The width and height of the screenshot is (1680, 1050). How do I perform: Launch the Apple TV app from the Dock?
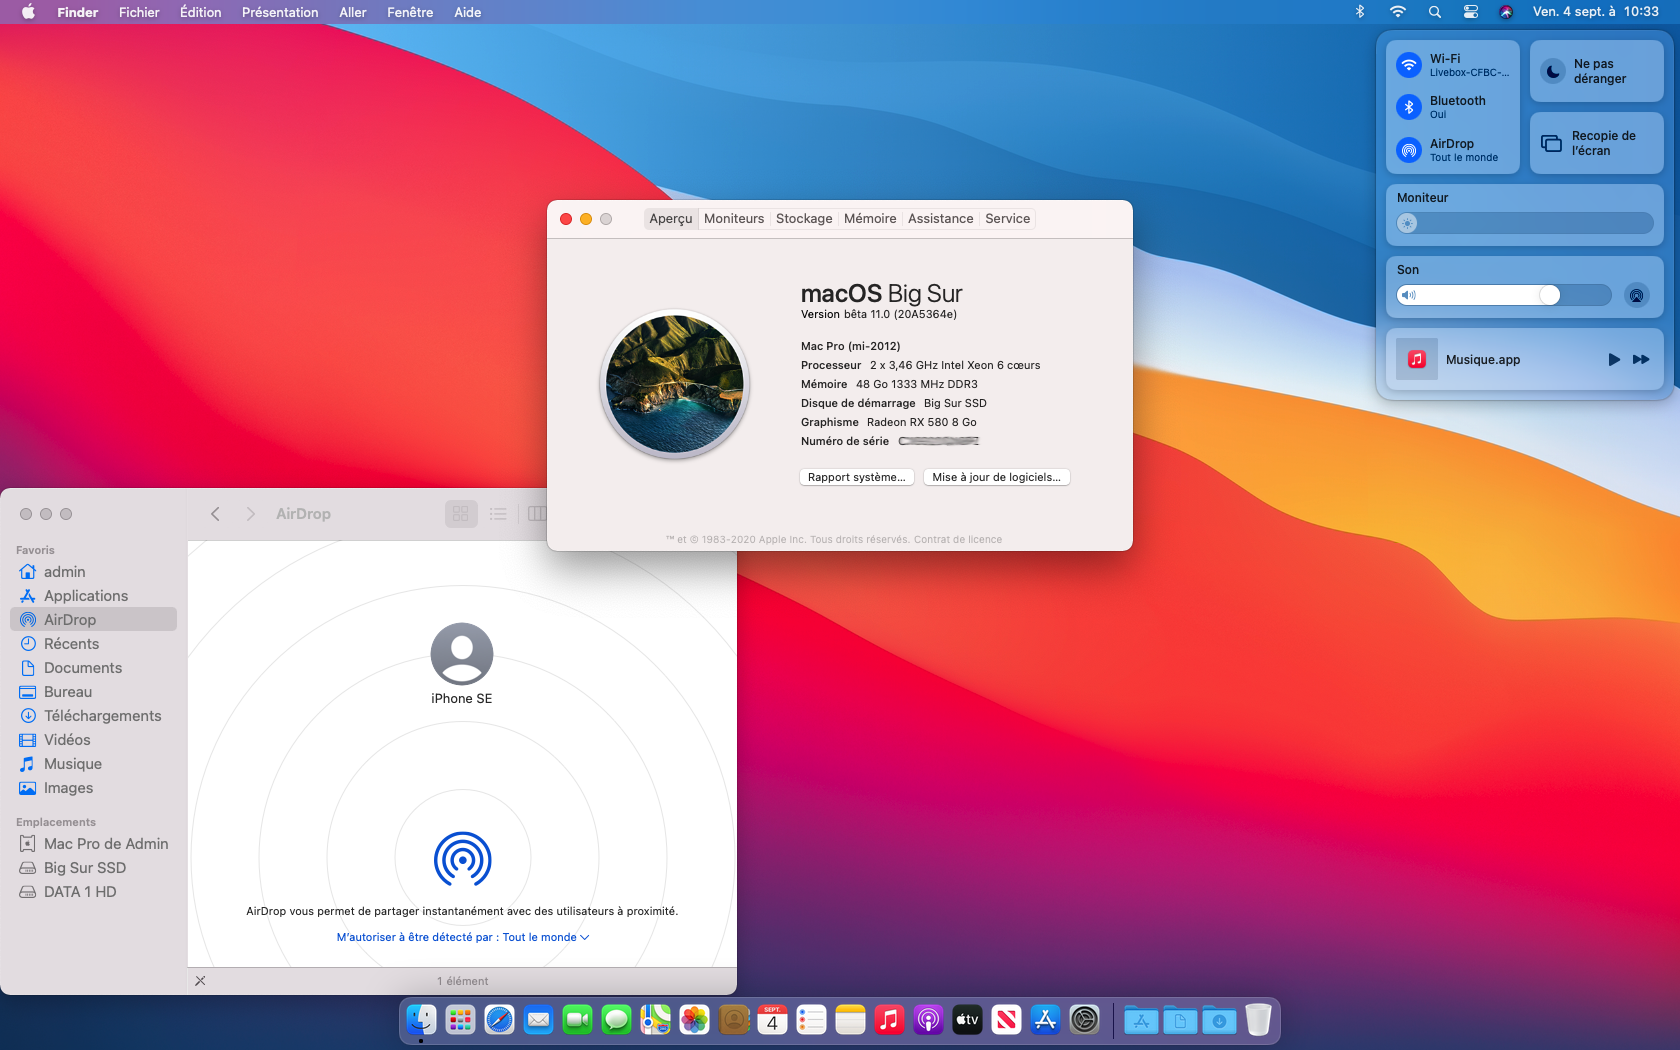click(967, 1020)
